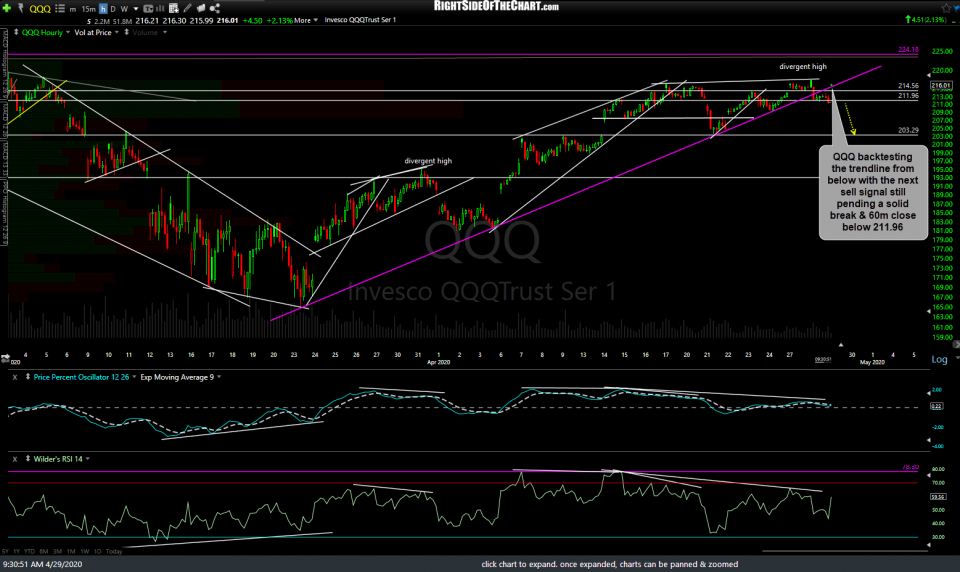Toggle Log scale on price axis
The image size is (960, 572).
939,359
